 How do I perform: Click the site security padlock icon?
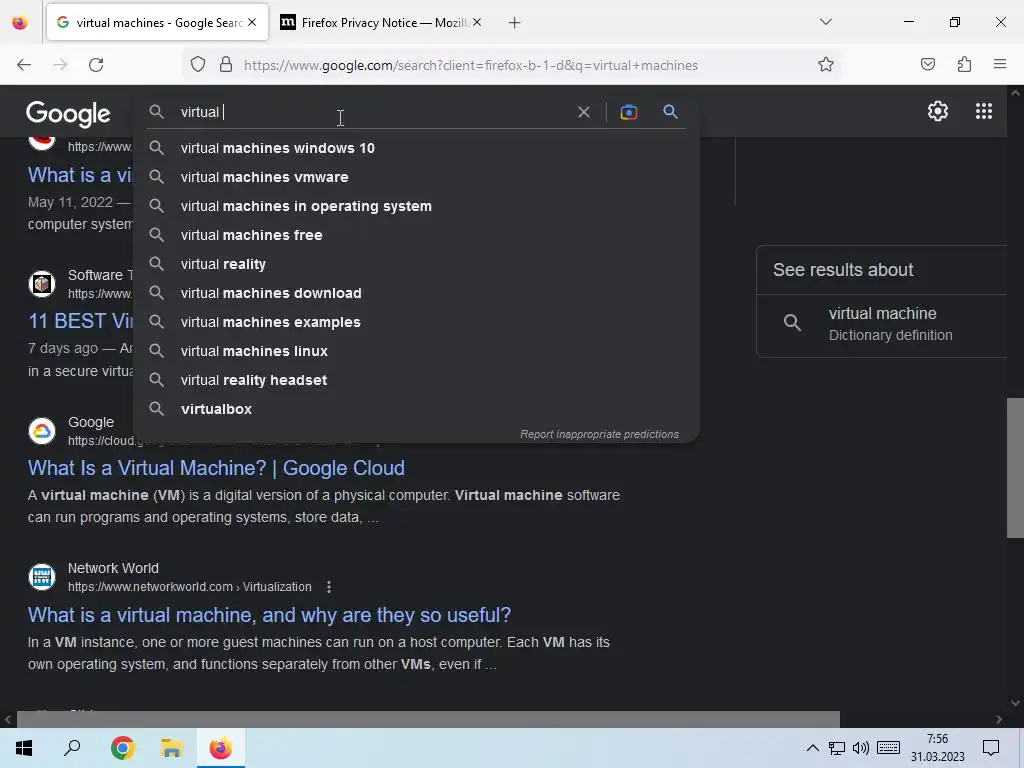click(226, 64)
